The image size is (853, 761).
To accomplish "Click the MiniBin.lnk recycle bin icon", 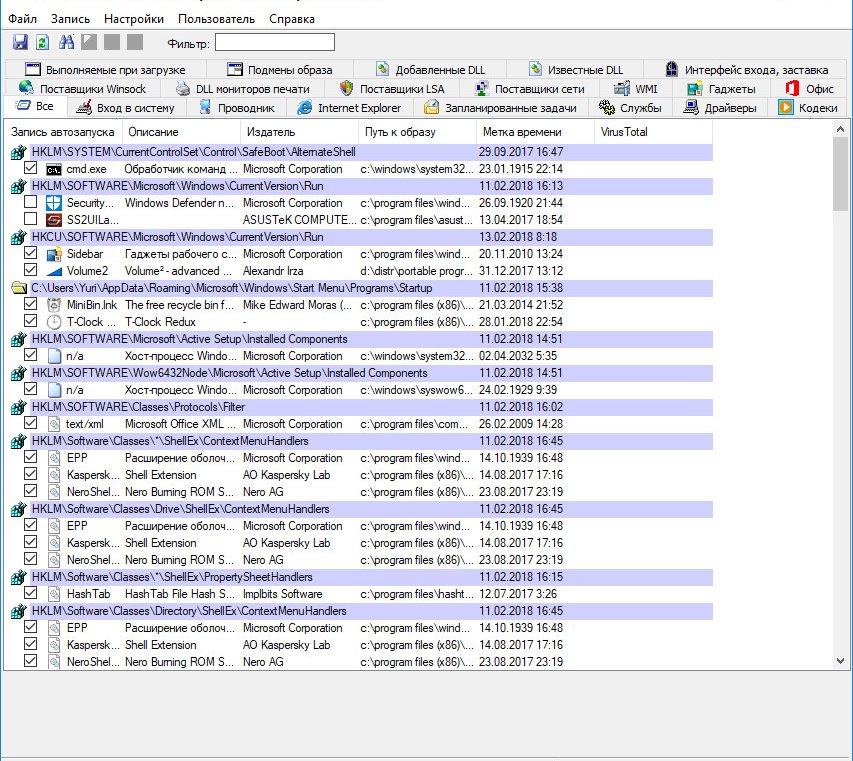I will click(x=54, y=305).
